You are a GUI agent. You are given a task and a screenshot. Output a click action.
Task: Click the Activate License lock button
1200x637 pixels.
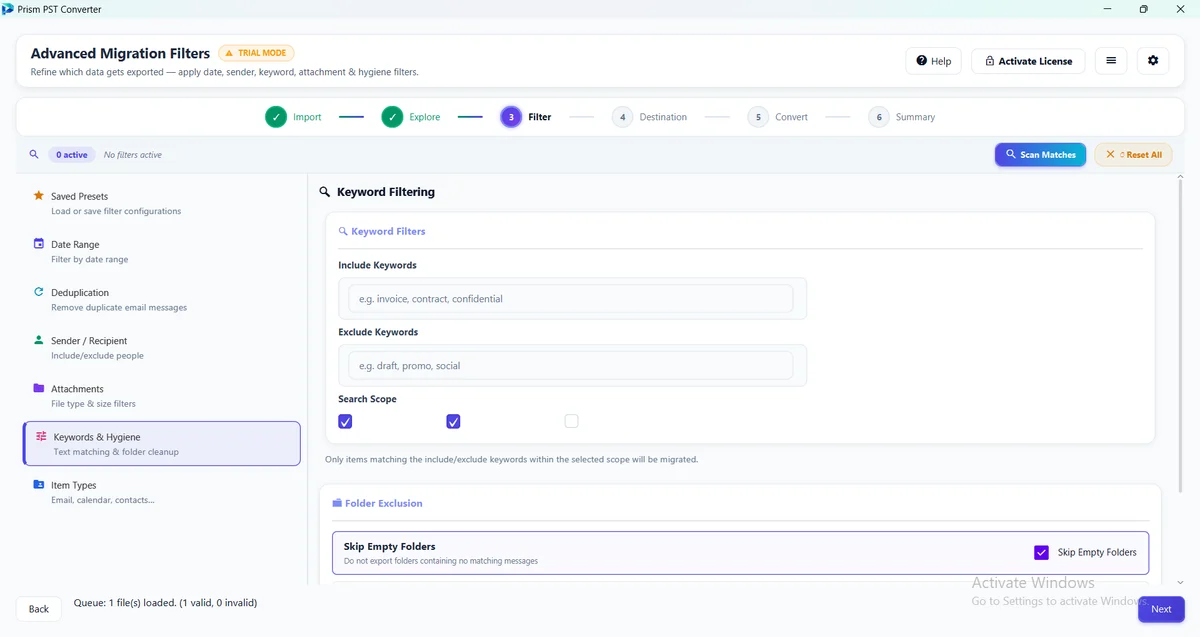(1028, 61)
